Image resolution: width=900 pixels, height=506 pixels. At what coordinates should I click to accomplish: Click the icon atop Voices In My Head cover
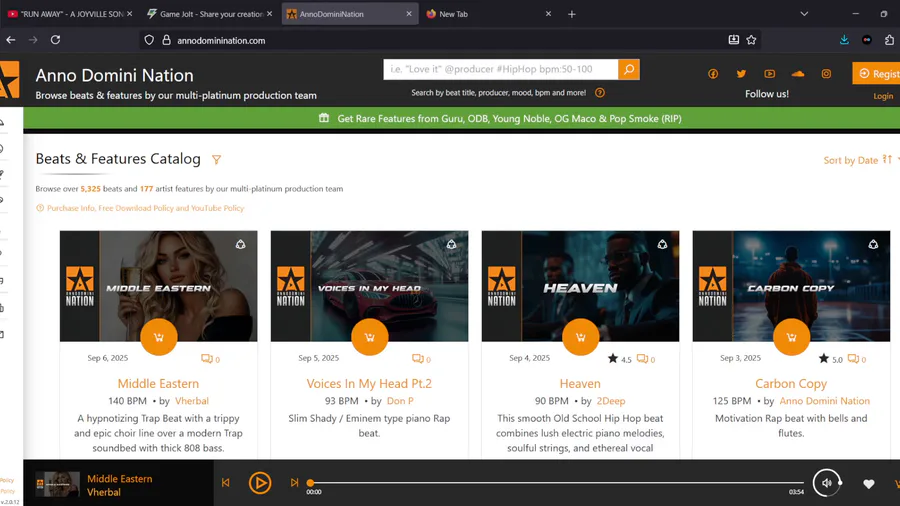[x=452, y=244]
